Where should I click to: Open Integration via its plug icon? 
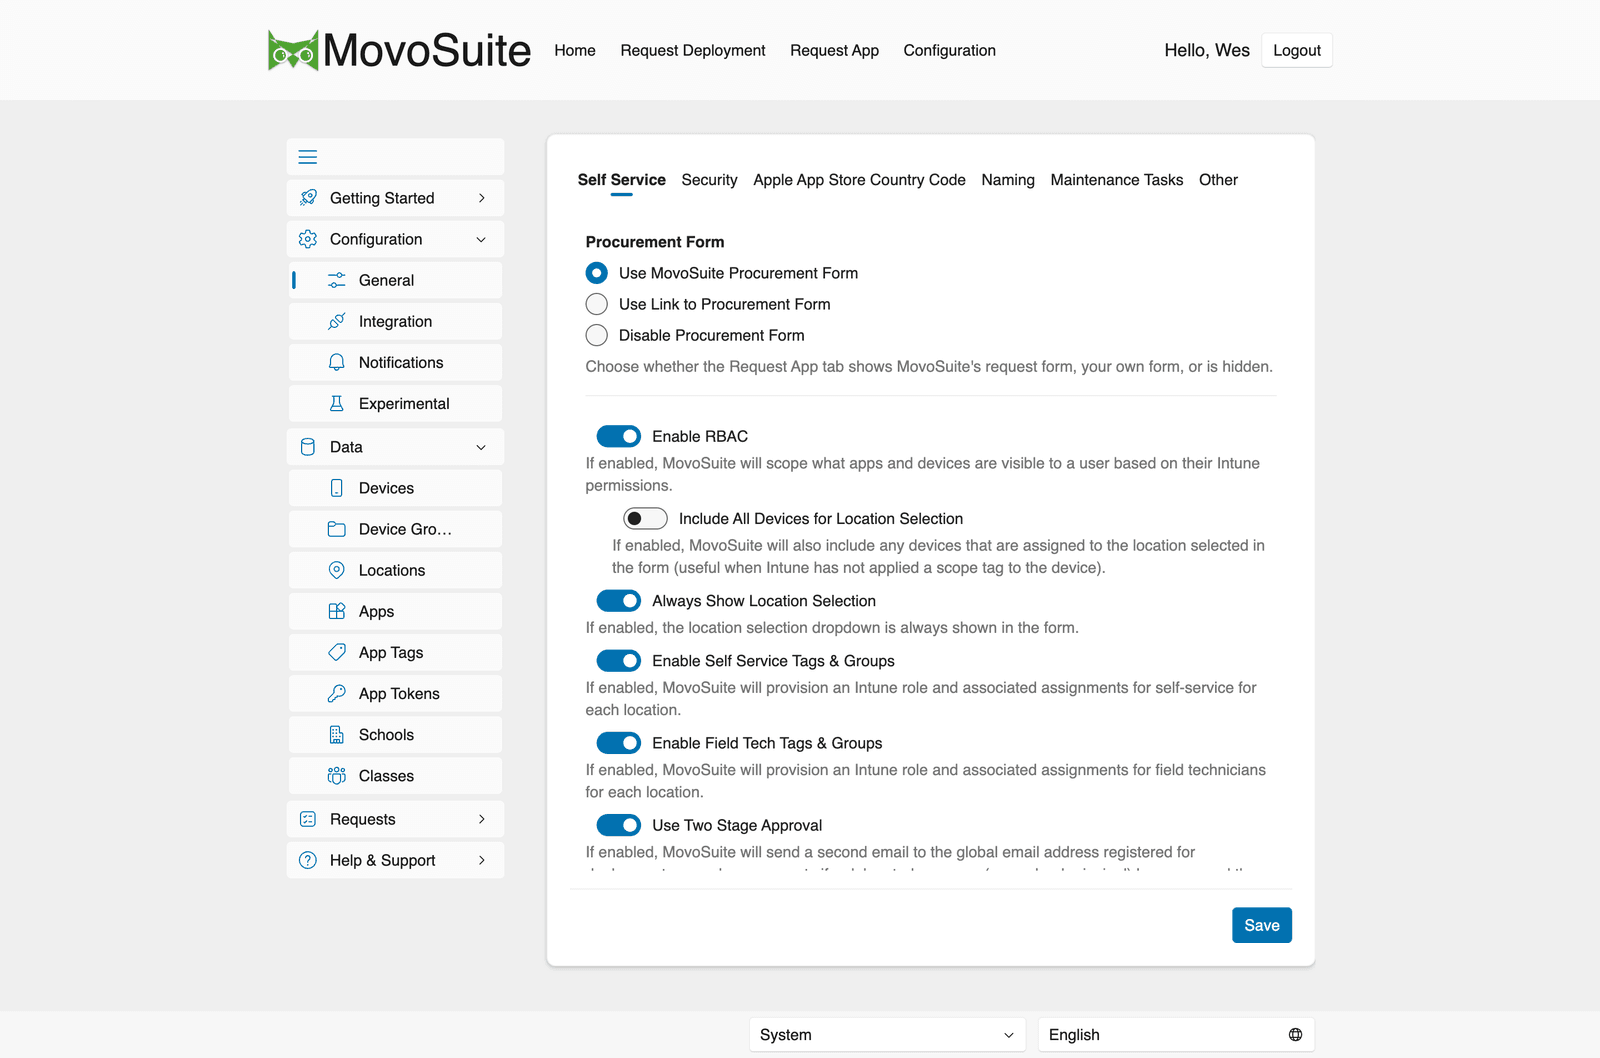[337, 321]
